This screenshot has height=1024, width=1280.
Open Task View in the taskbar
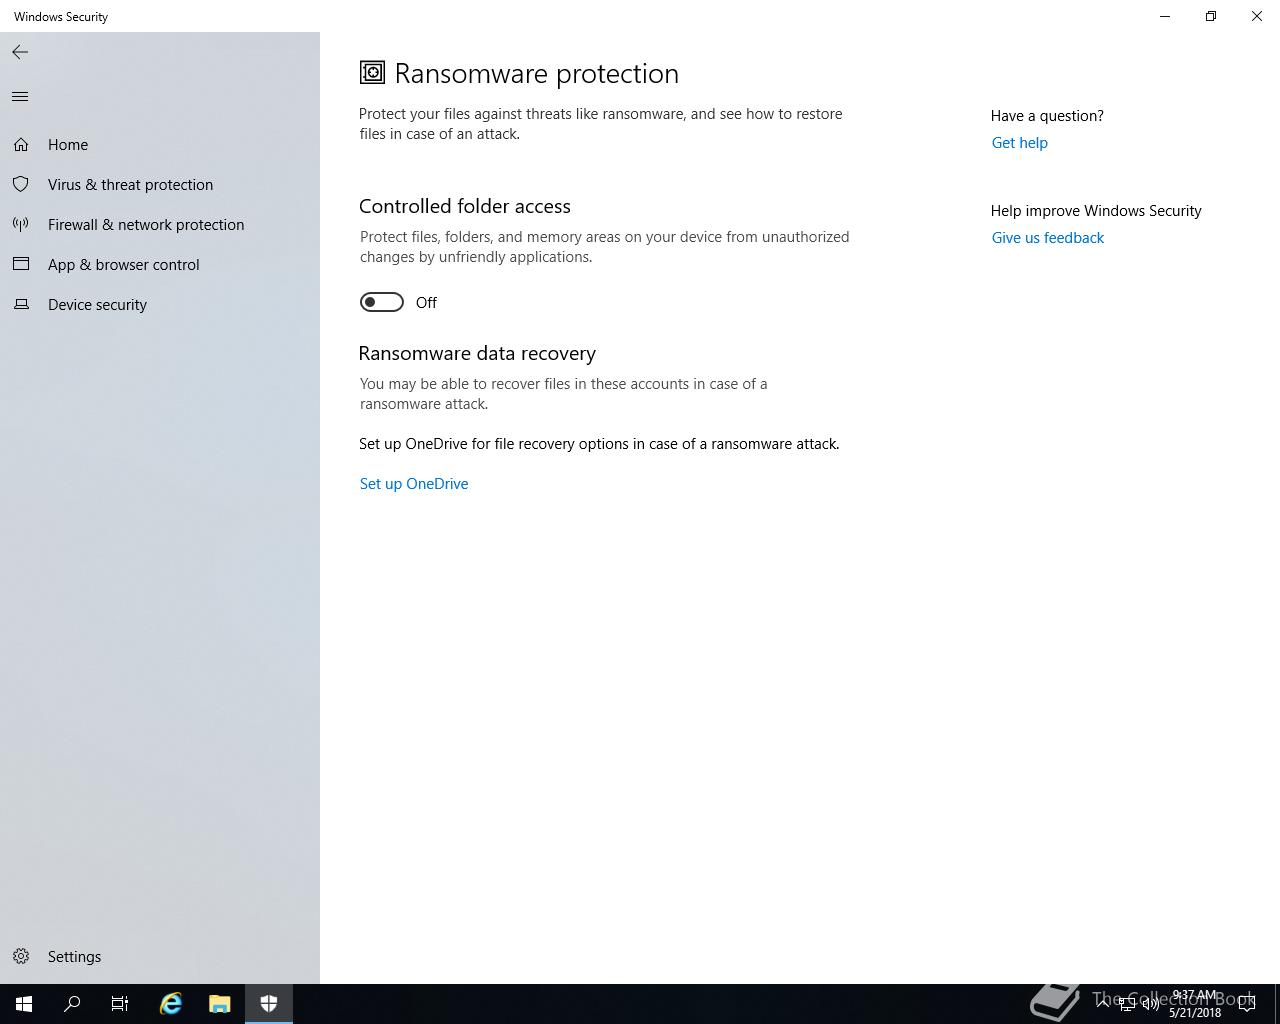[x=120, y=1004]
